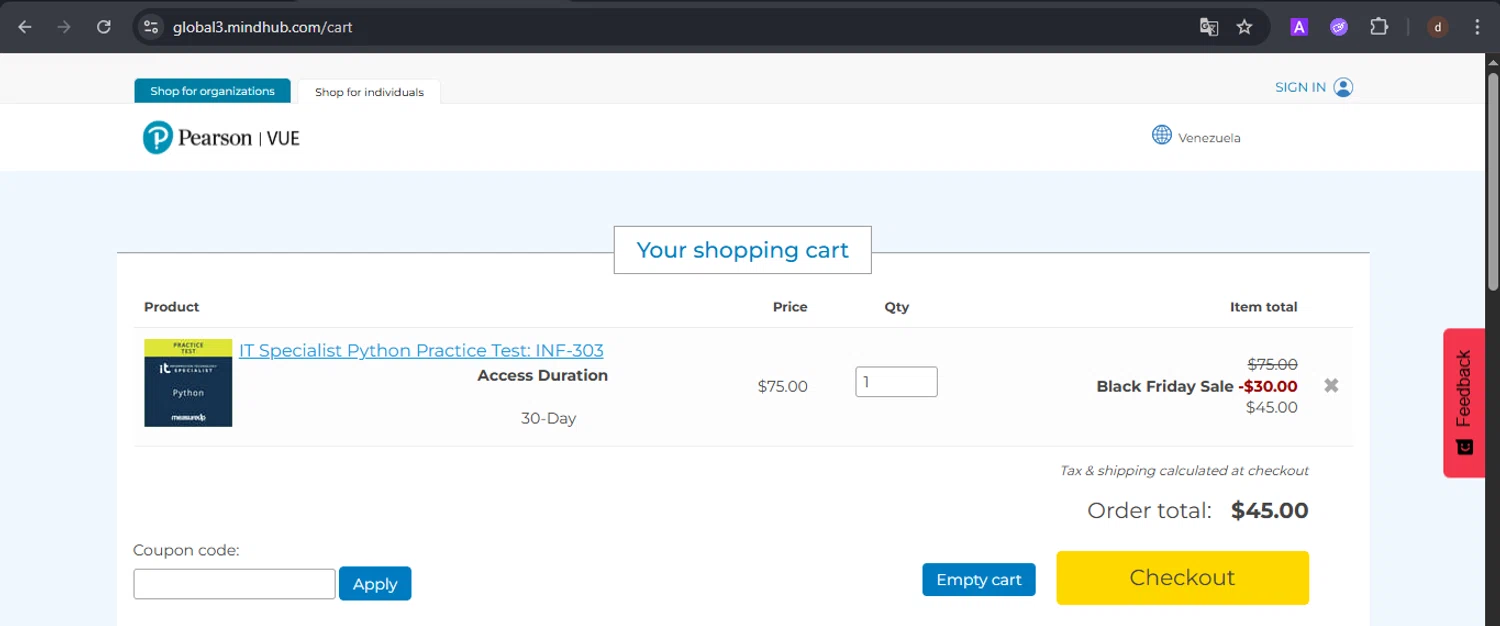Open the purple A extension
This screenshot has height=626, width=1500.
coord(1299,27)
